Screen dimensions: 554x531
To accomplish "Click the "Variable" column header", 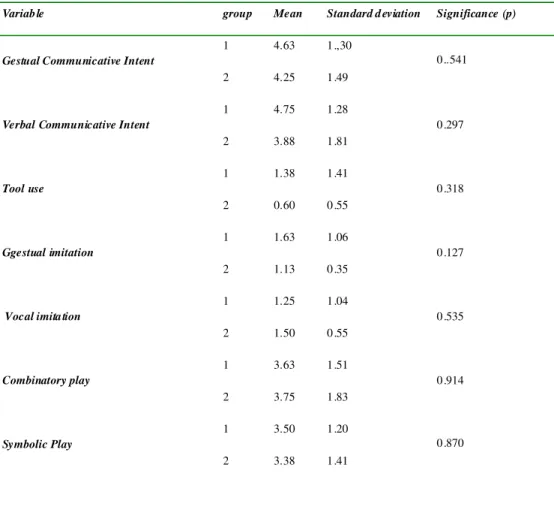I will pyautogui.click(x=23, y=13).
